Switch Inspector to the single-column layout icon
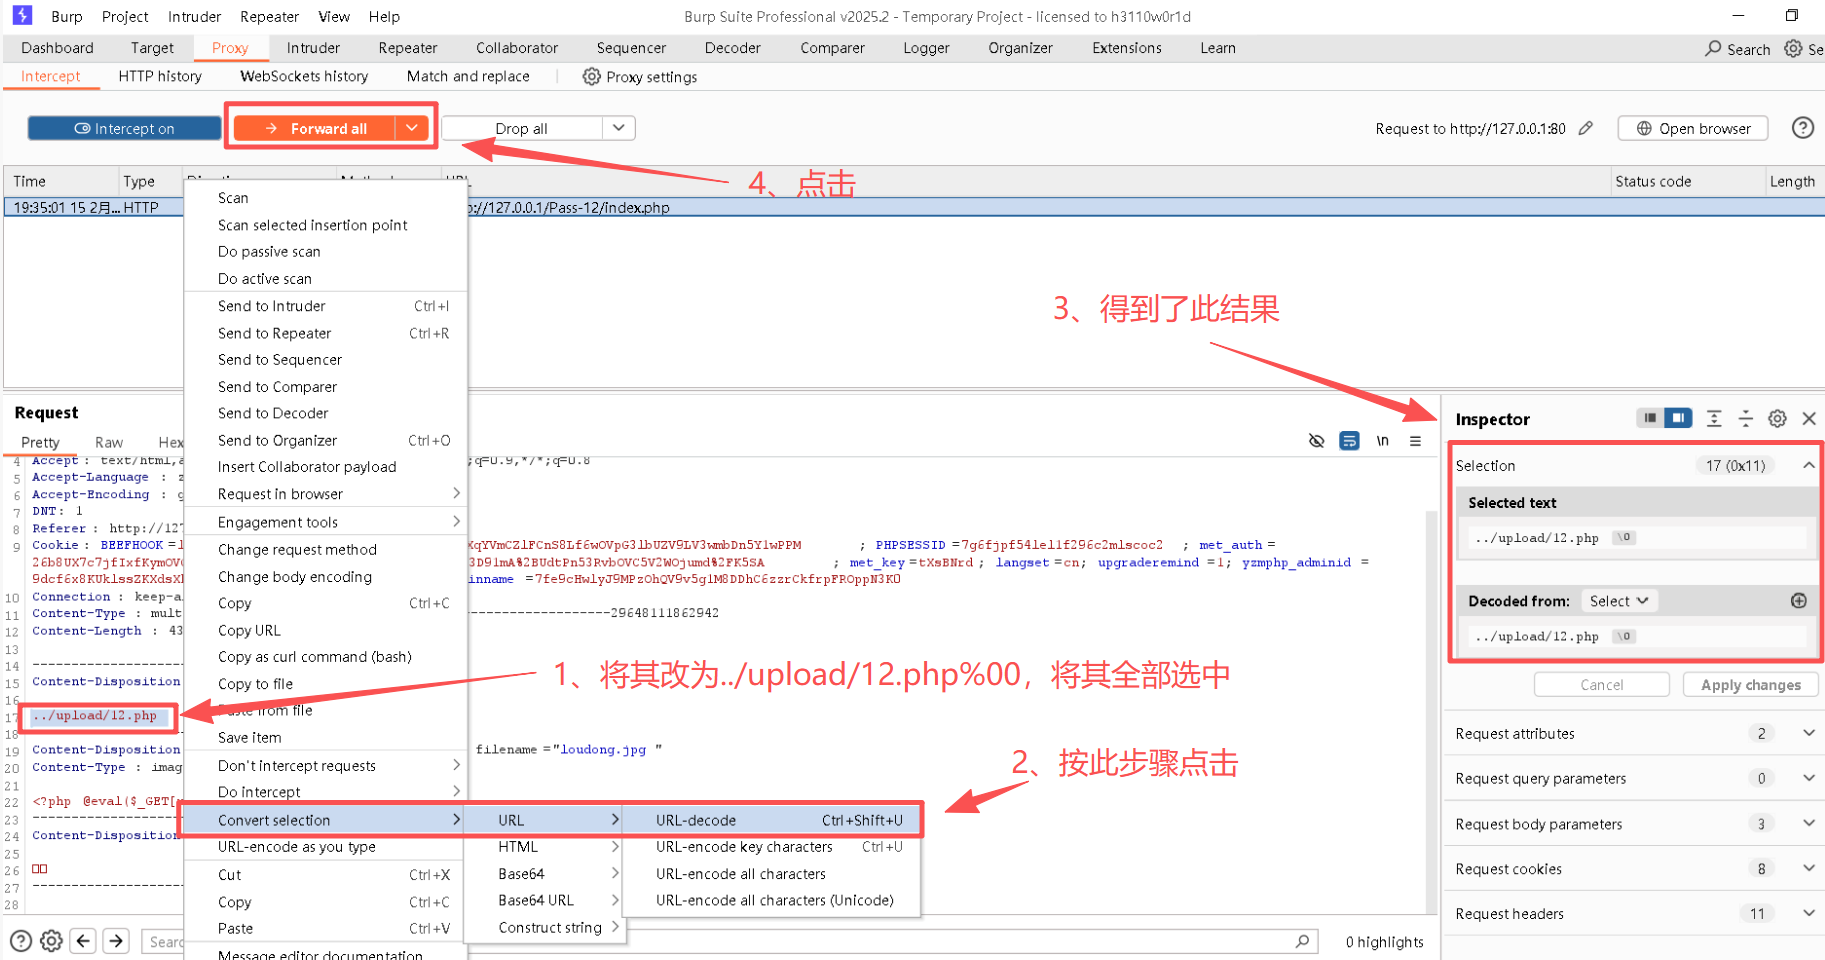1825x960 pixels. (1650, 418)
